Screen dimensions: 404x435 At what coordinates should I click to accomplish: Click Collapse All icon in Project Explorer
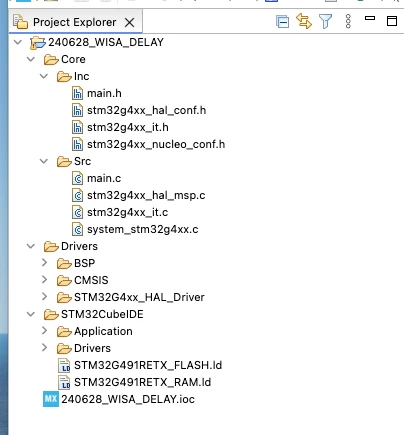[283, 22]
